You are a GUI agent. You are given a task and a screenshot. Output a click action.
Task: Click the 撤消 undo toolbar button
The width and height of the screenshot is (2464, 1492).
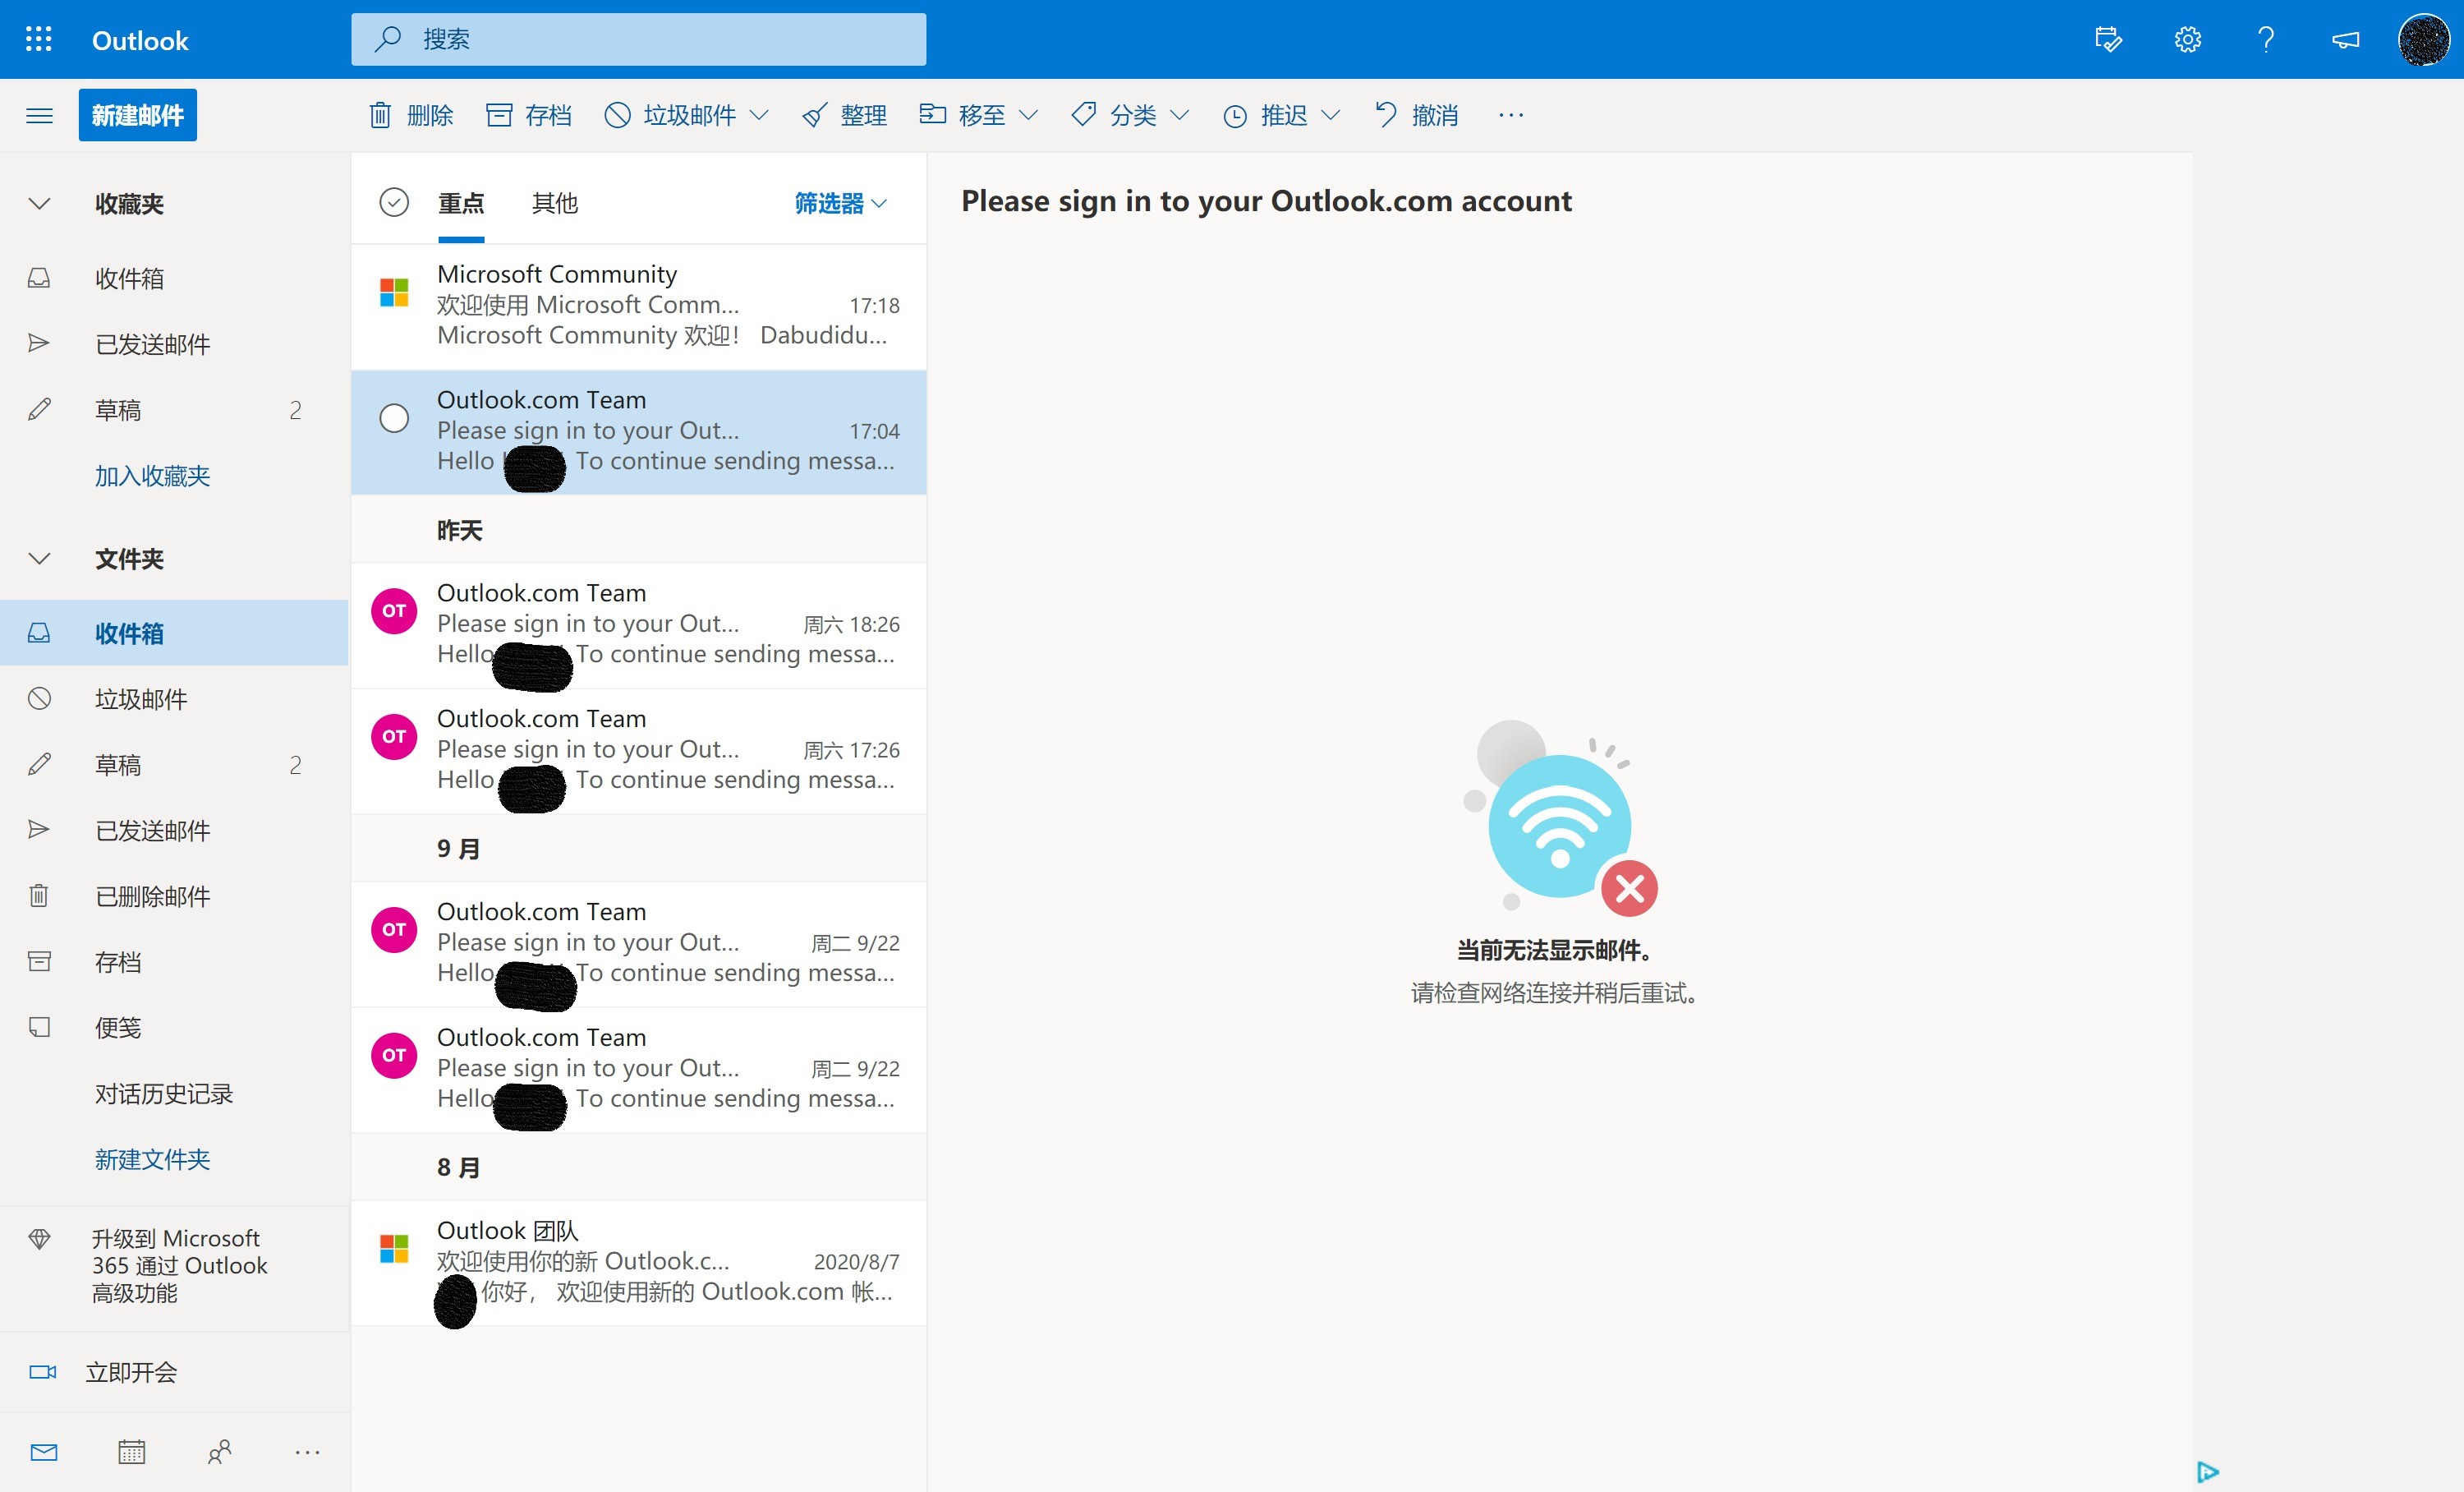coord(1416,115)
